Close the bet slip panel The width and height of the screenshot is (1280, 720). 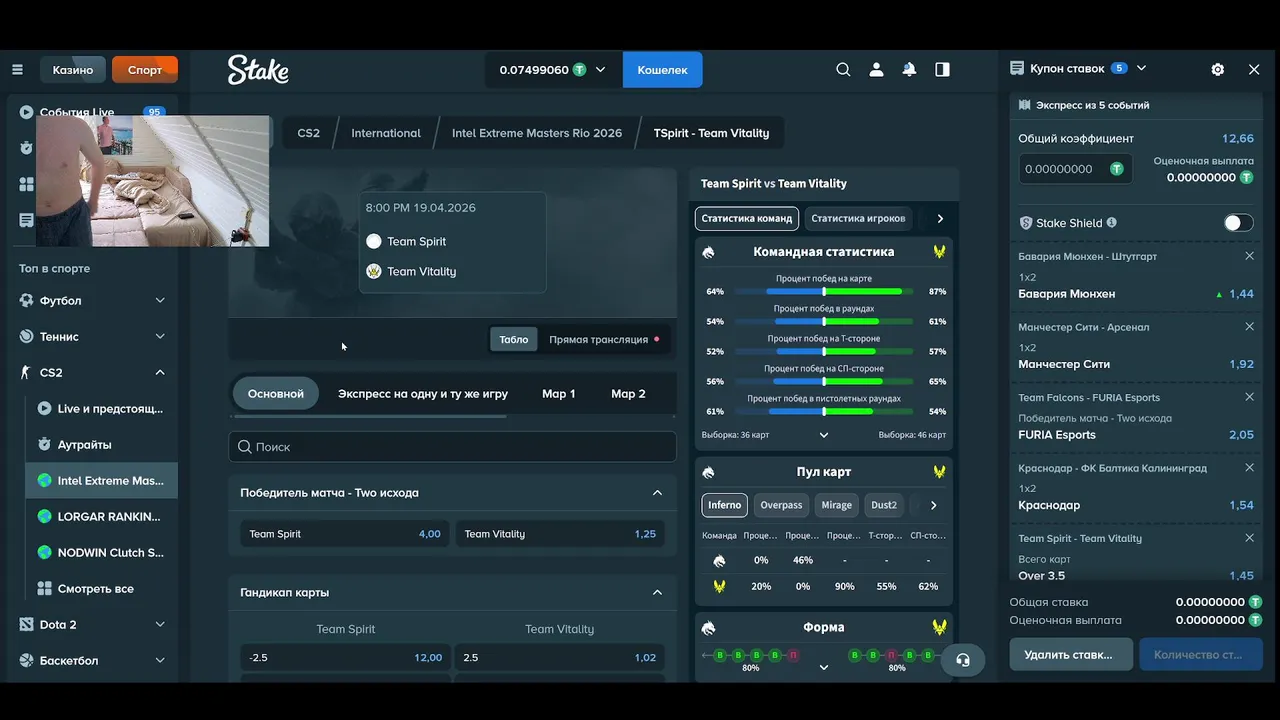1254,70
